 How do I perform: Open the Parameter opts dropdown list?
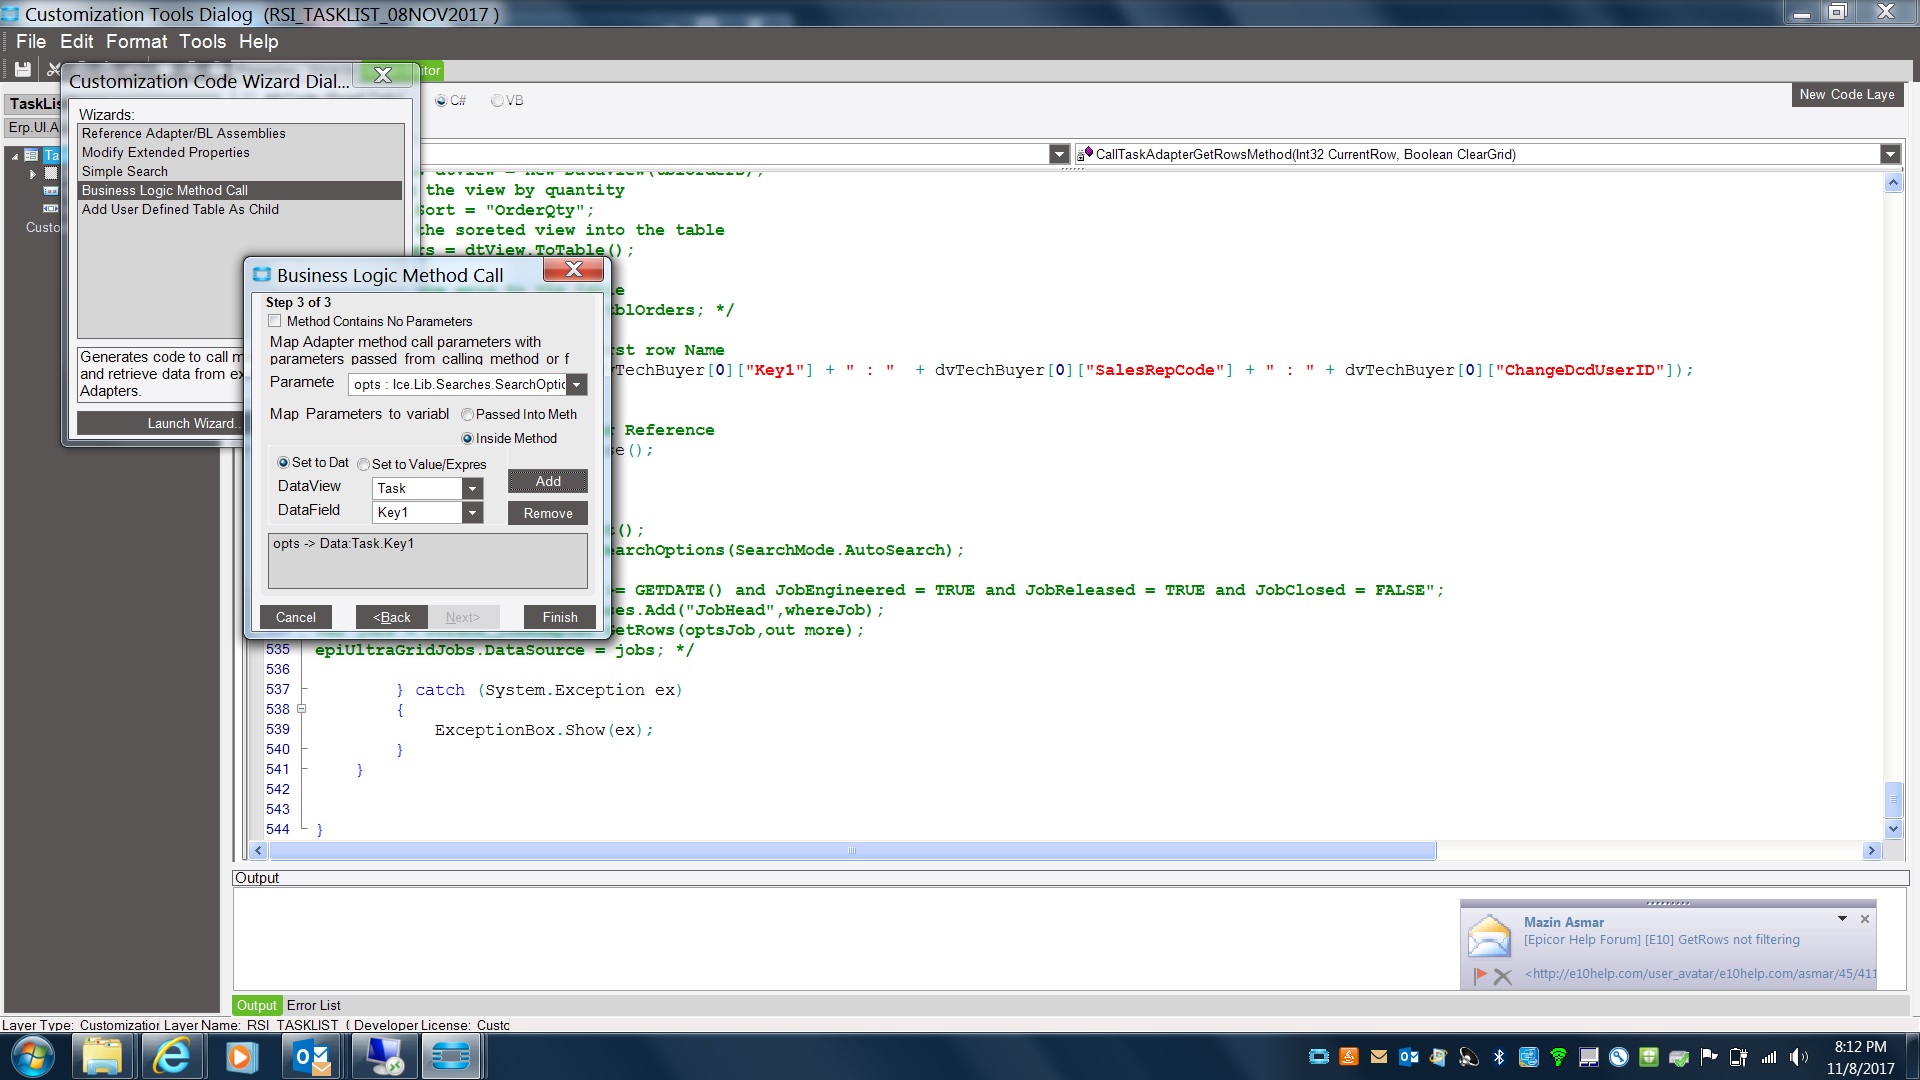click(576, 385)
